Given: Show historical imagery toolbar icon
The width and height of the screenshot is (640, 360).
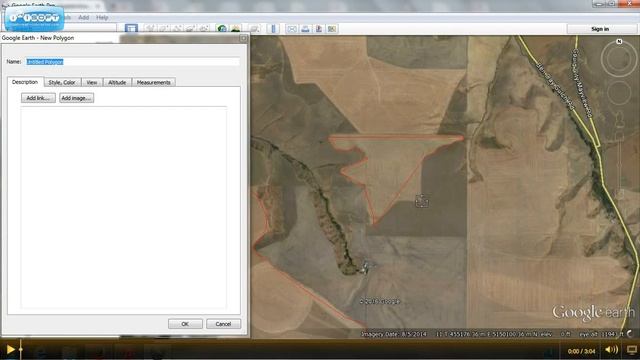Looking at the screenshot, I should 222,29.
